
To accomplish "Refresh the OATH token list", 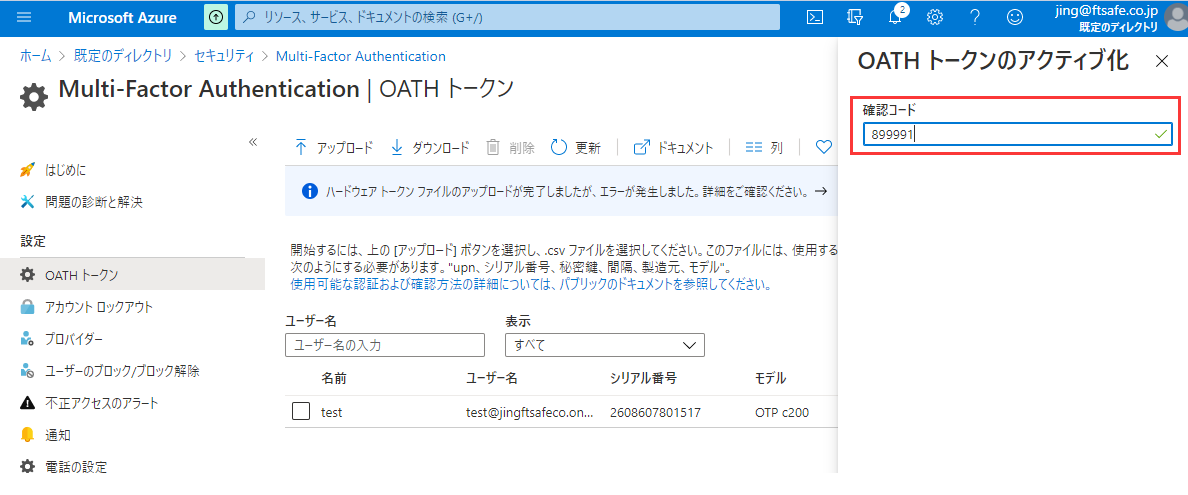I will coord(576,148).
